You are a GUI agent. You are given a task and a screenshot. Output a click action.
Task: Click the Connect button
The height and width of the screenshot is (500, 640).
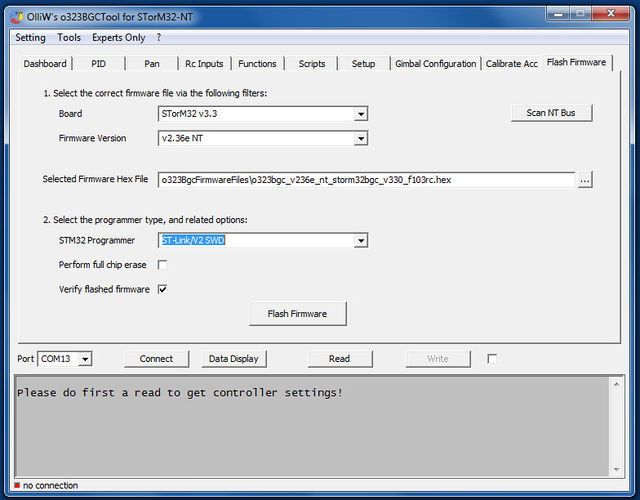[x=156, y=358]
